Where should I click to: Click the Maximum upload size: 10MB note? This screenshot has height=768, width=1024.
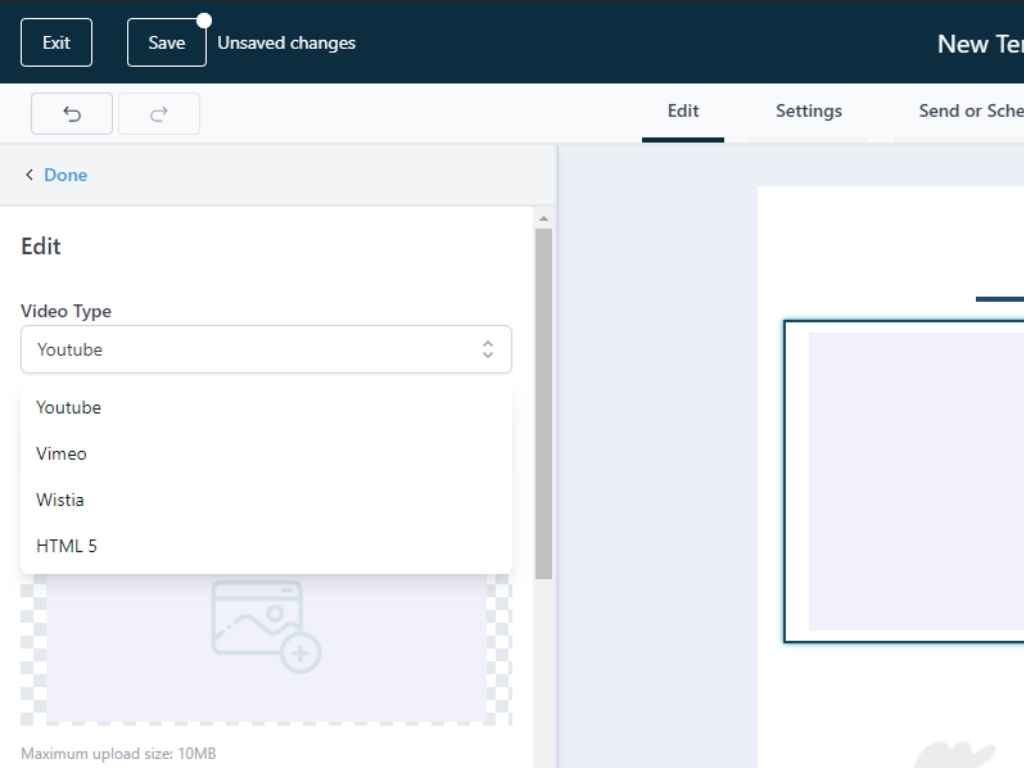click(x=118, y=753)
